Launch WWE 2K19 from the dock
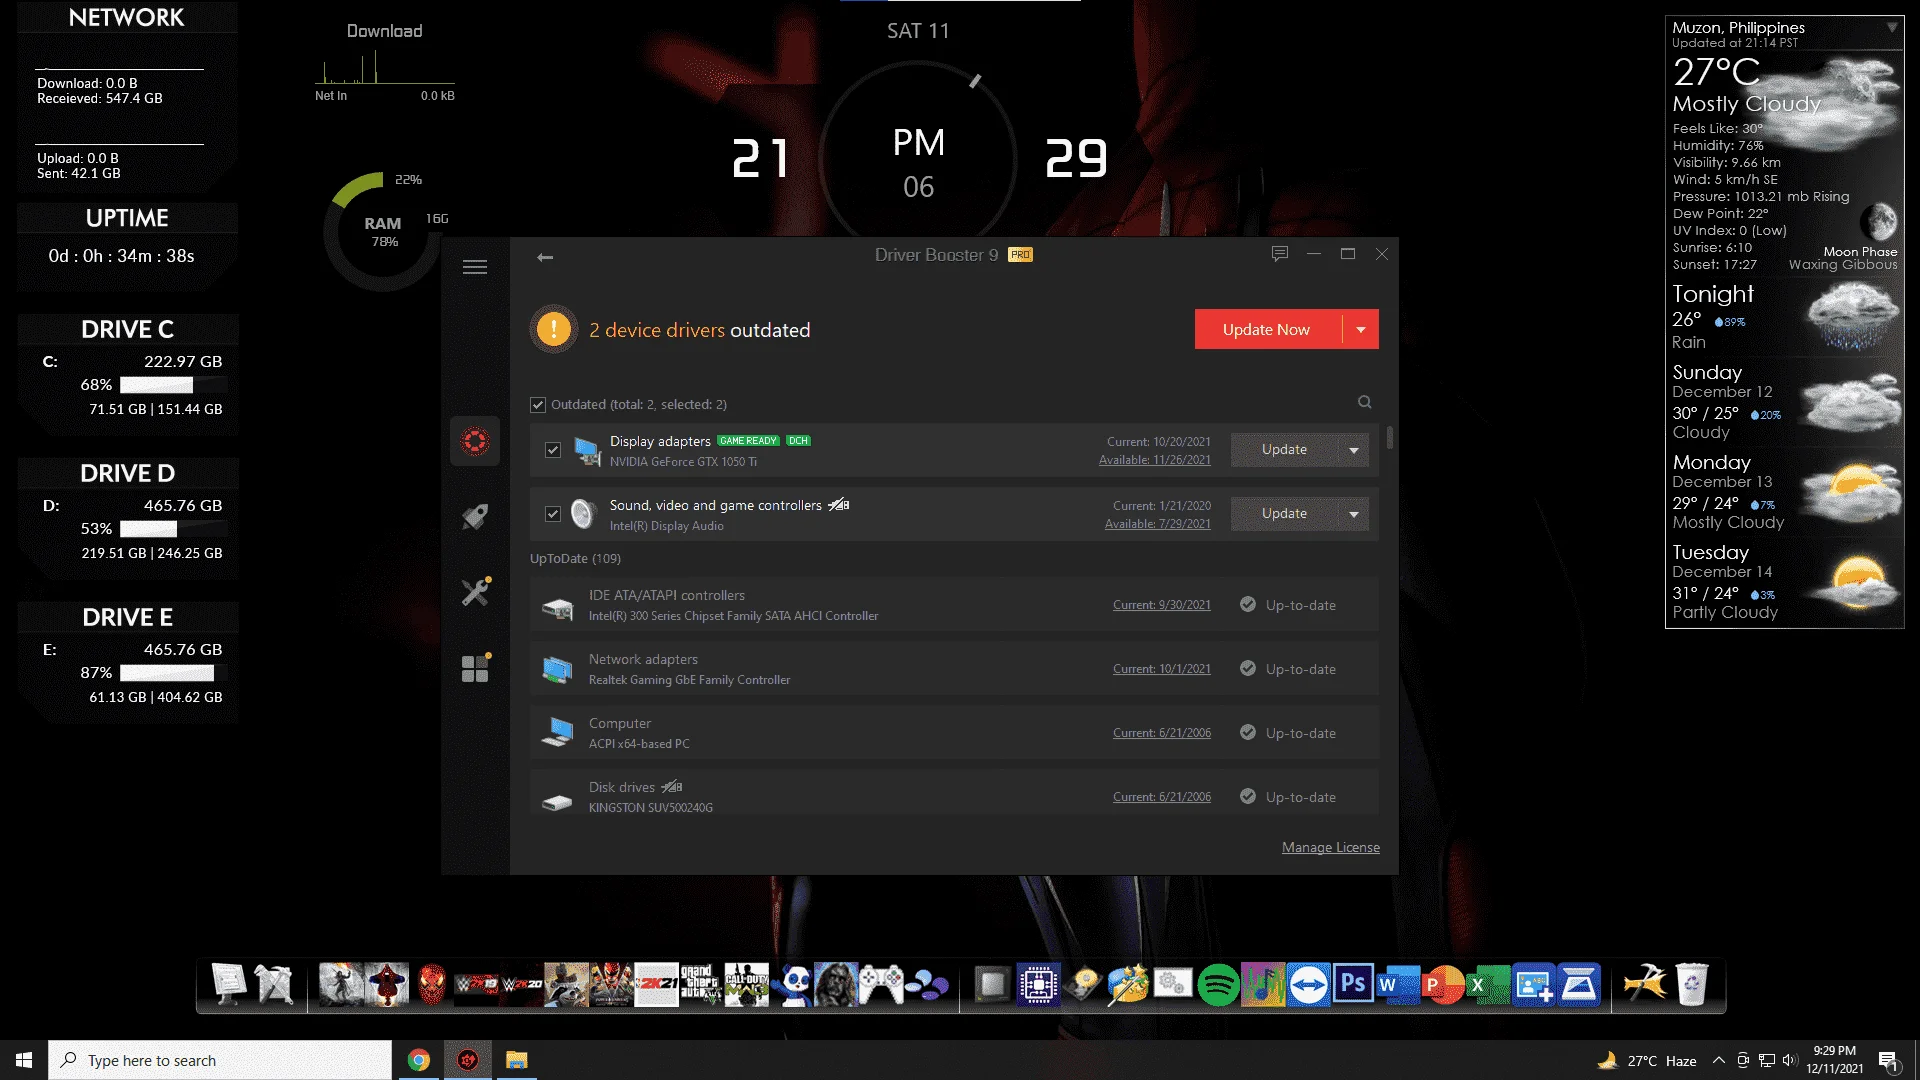Image resolution: width=1920 pixels, height=1080 pixels. [476, 985]
